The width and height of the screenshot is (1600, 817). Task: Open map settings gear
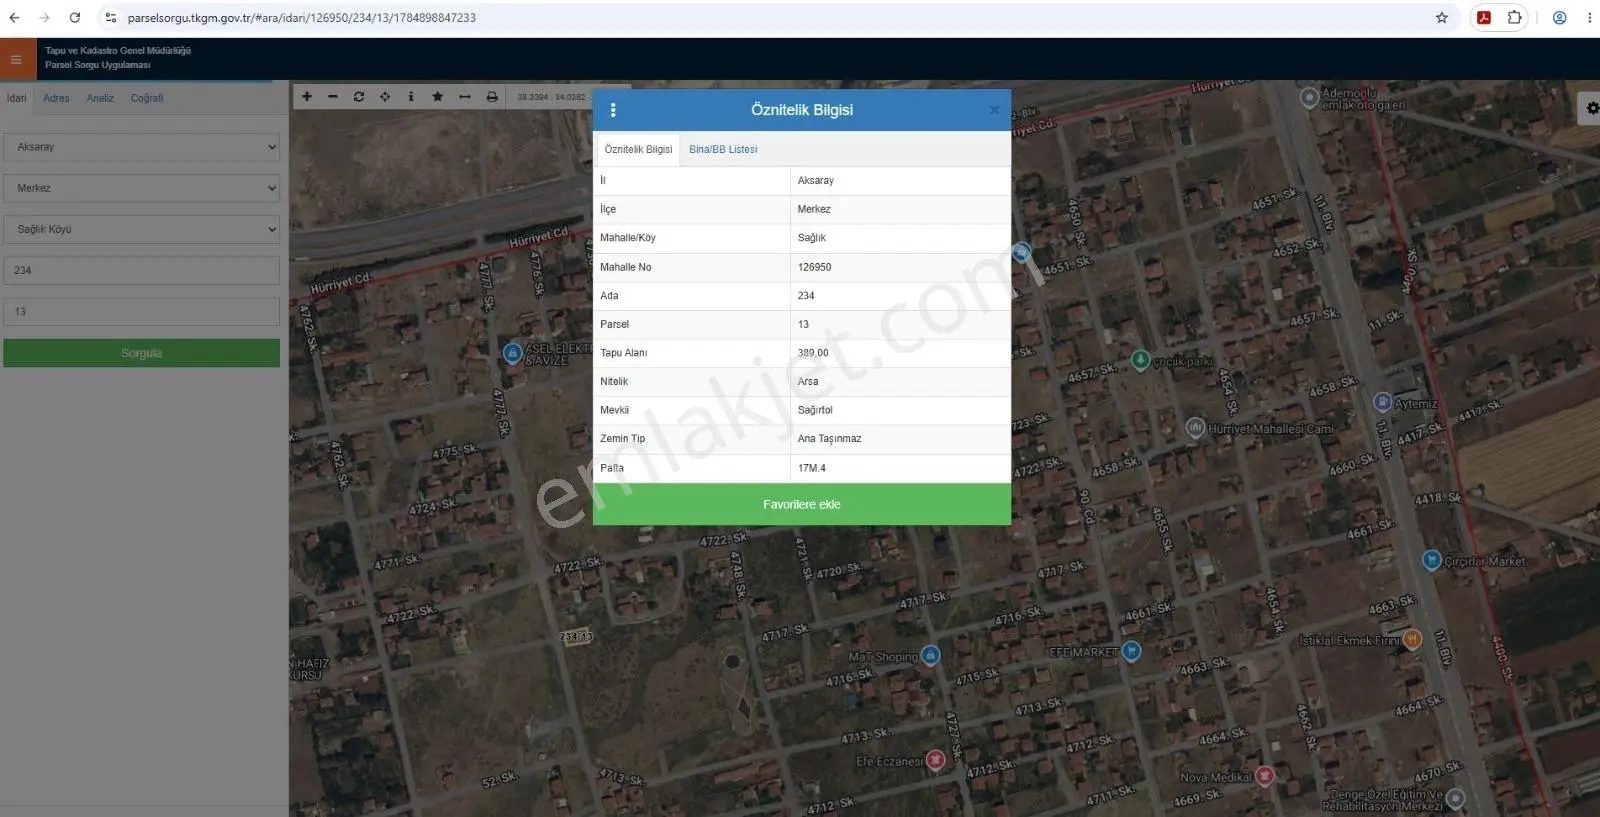1591,108
